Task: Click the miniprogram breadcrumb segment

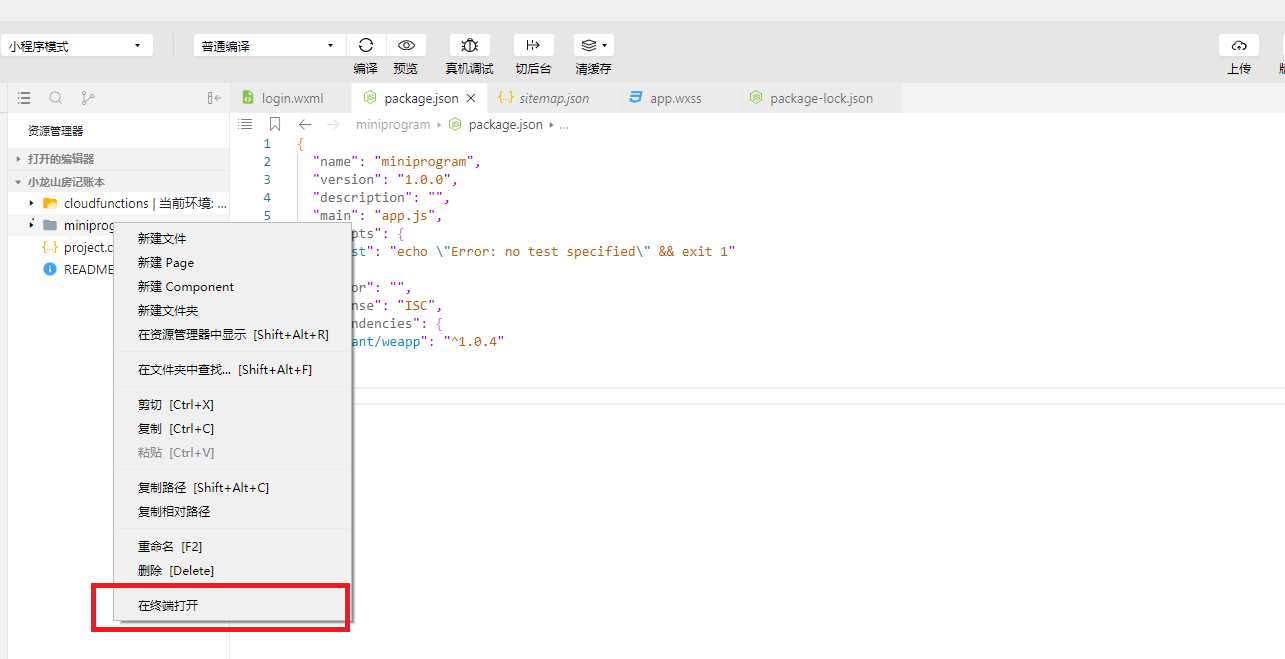Action: (x=392, y=125)
